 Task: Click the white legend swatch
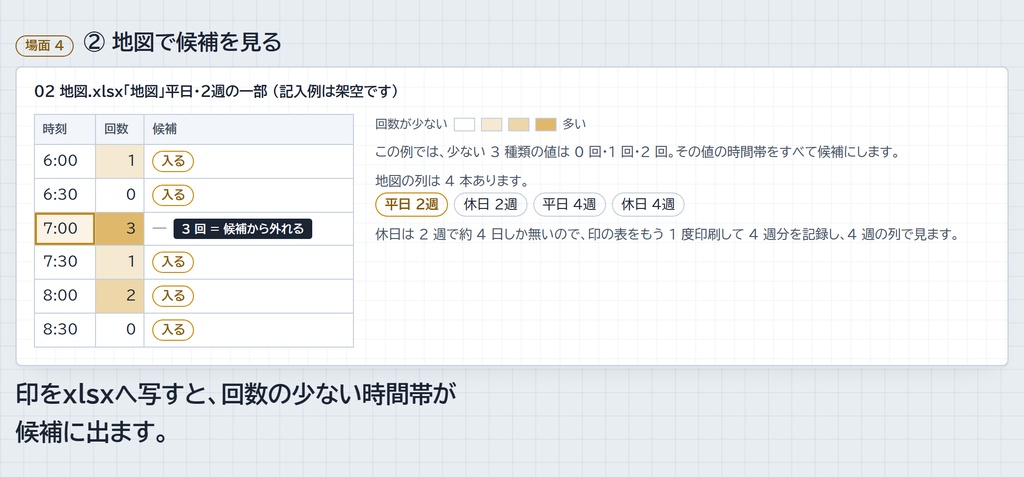[464, 124]
